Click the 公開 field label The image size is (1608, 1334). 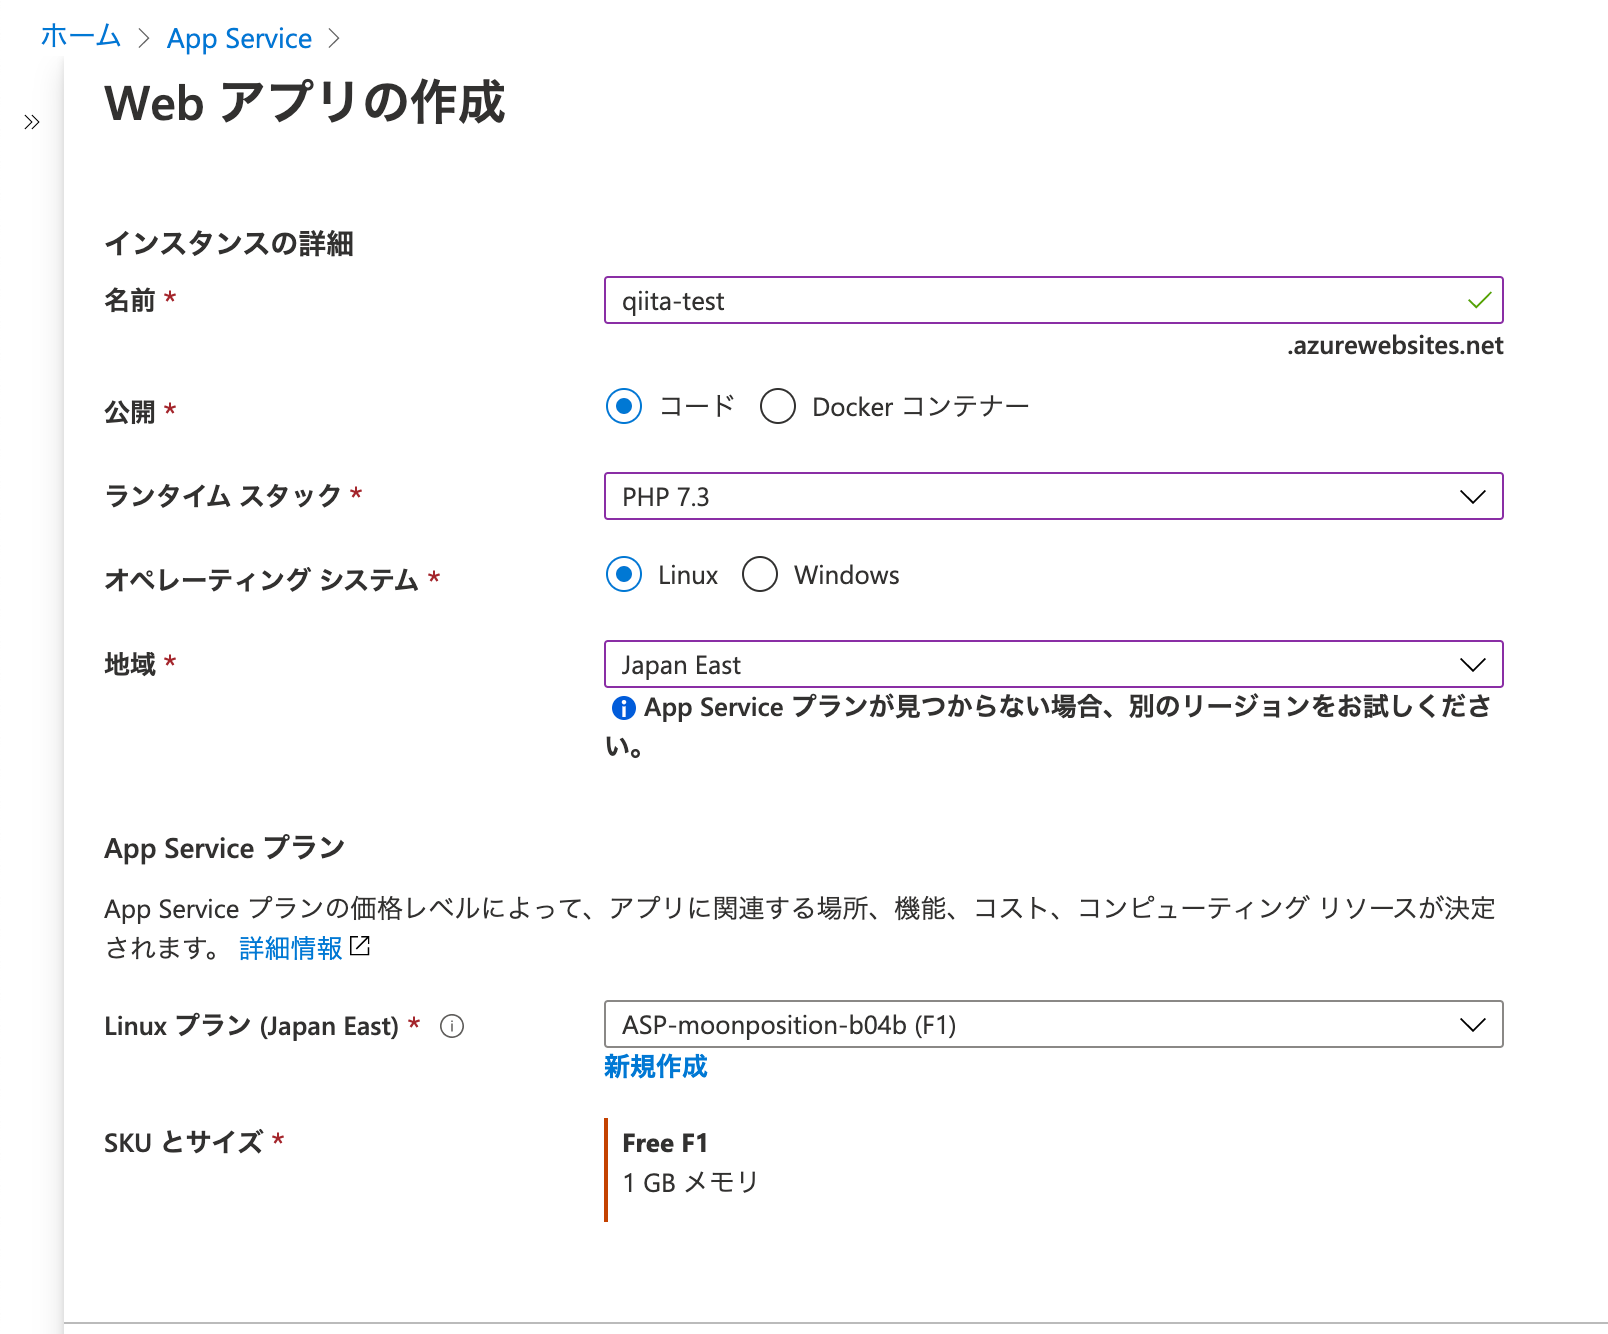point(130,411)
